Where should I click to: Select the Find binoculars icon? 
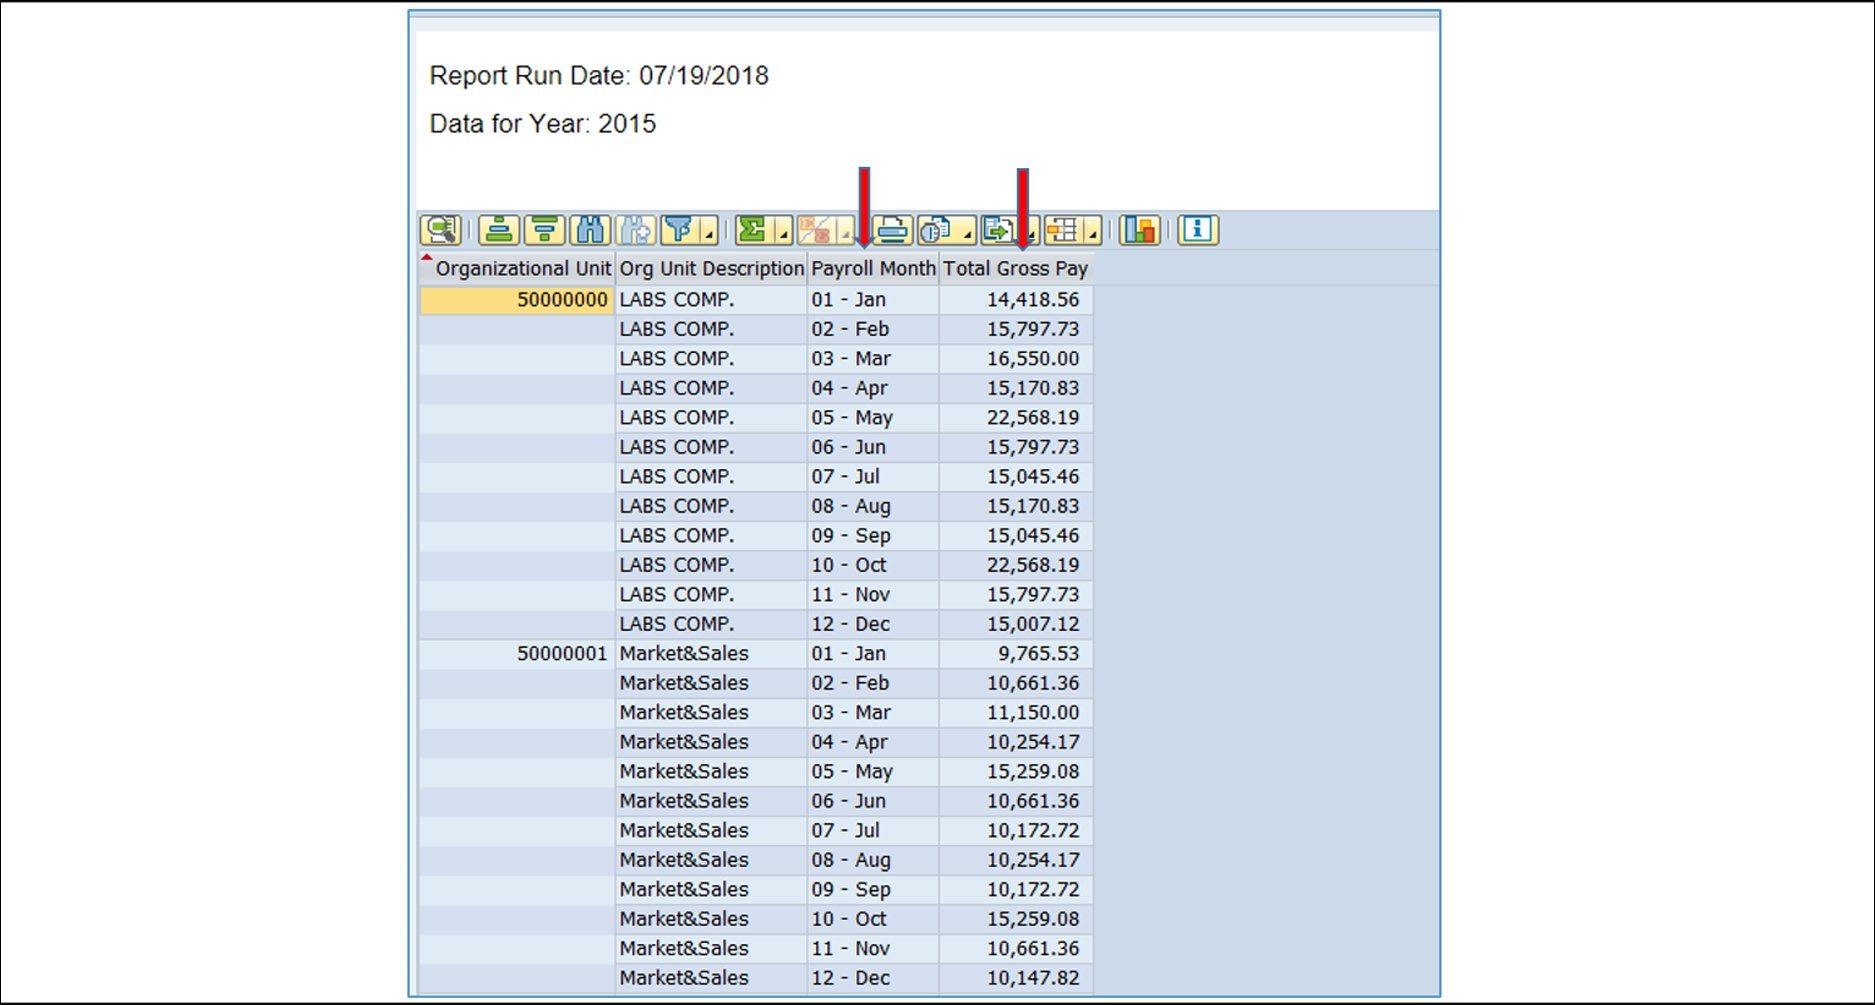click(x=590, y=231)
